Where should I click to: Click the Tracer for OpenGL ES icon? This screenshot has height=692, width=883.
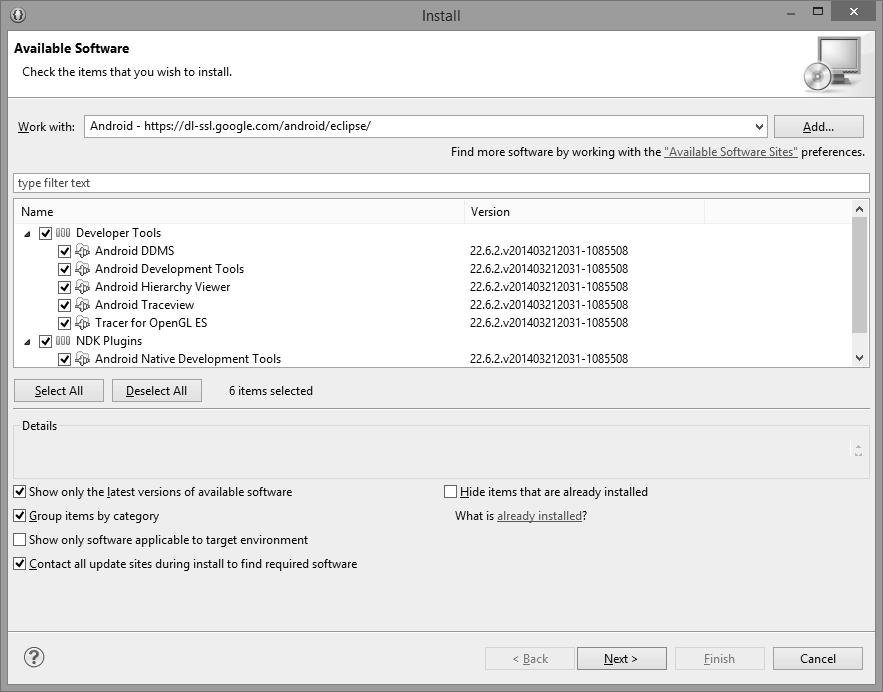pos(83,323)
